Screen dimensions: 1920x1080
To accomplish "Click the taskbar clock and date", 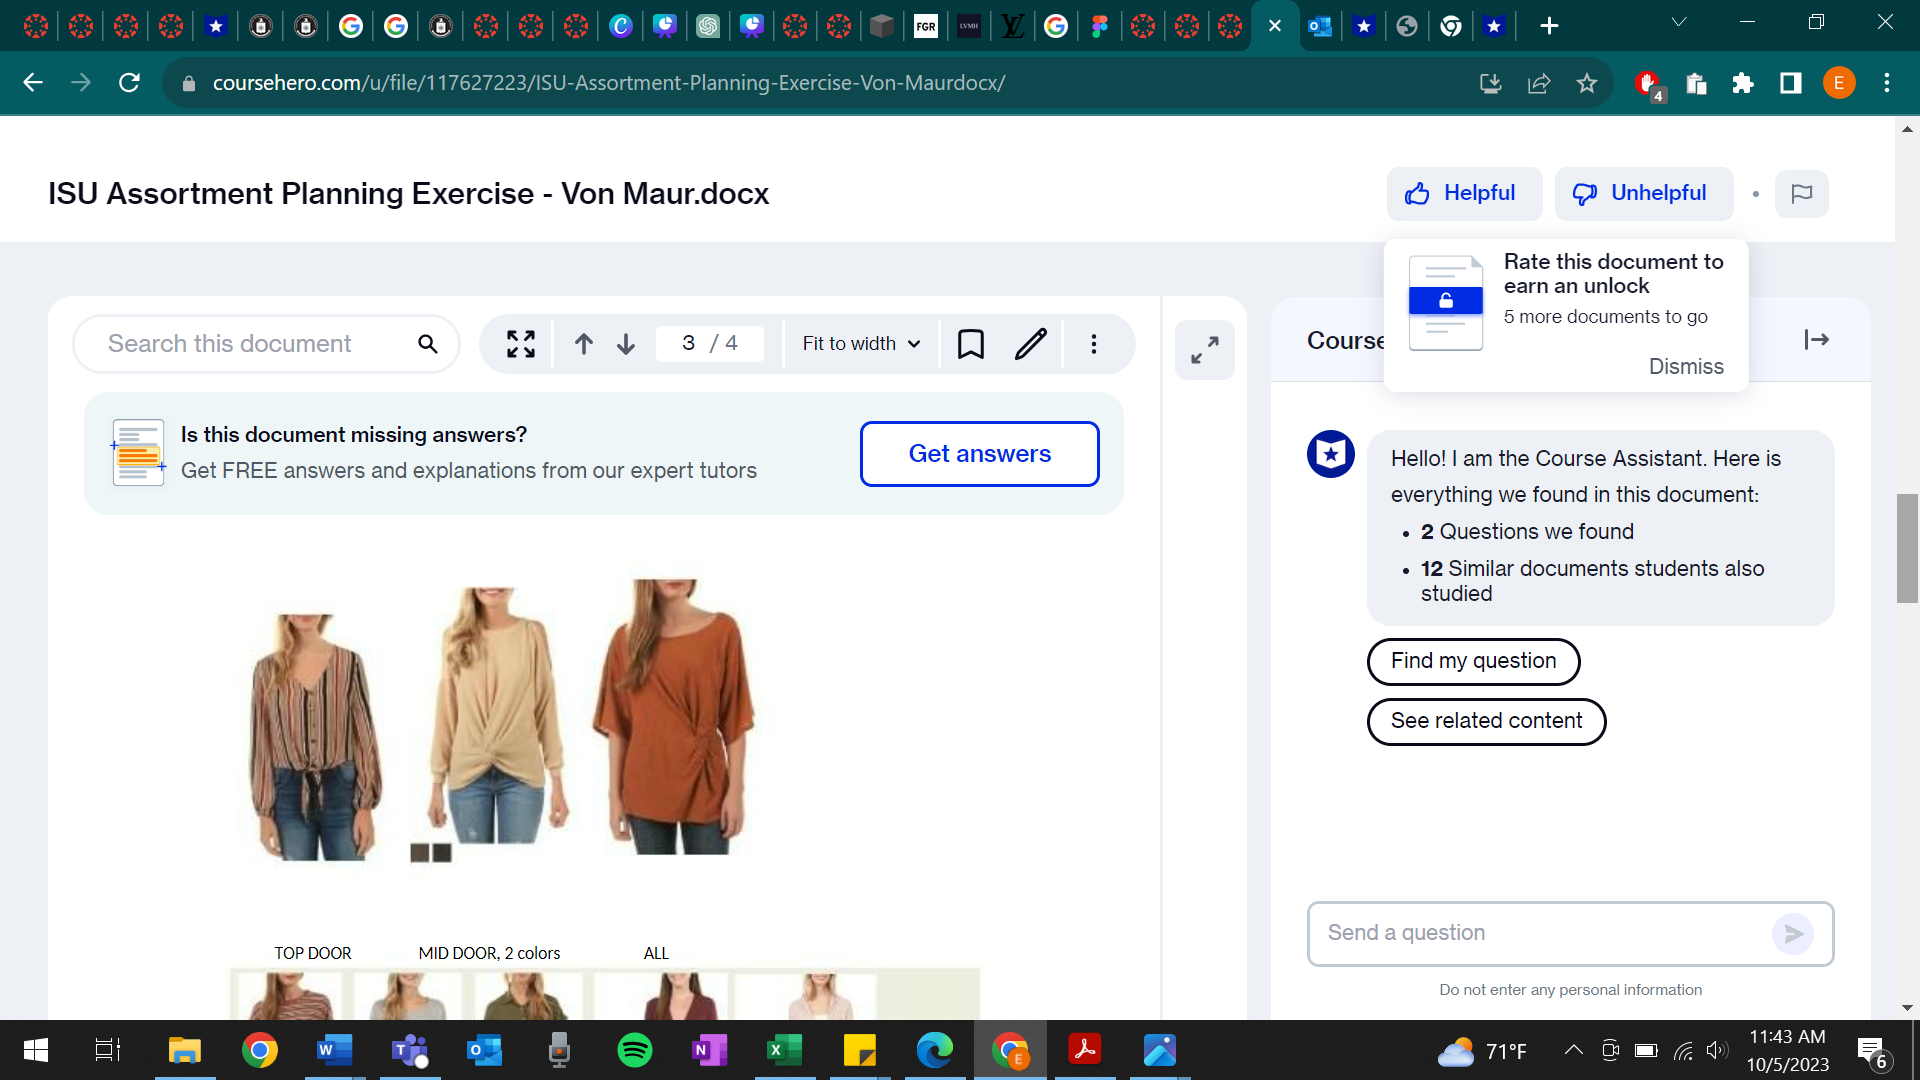I will (x=1788, y=1050).
